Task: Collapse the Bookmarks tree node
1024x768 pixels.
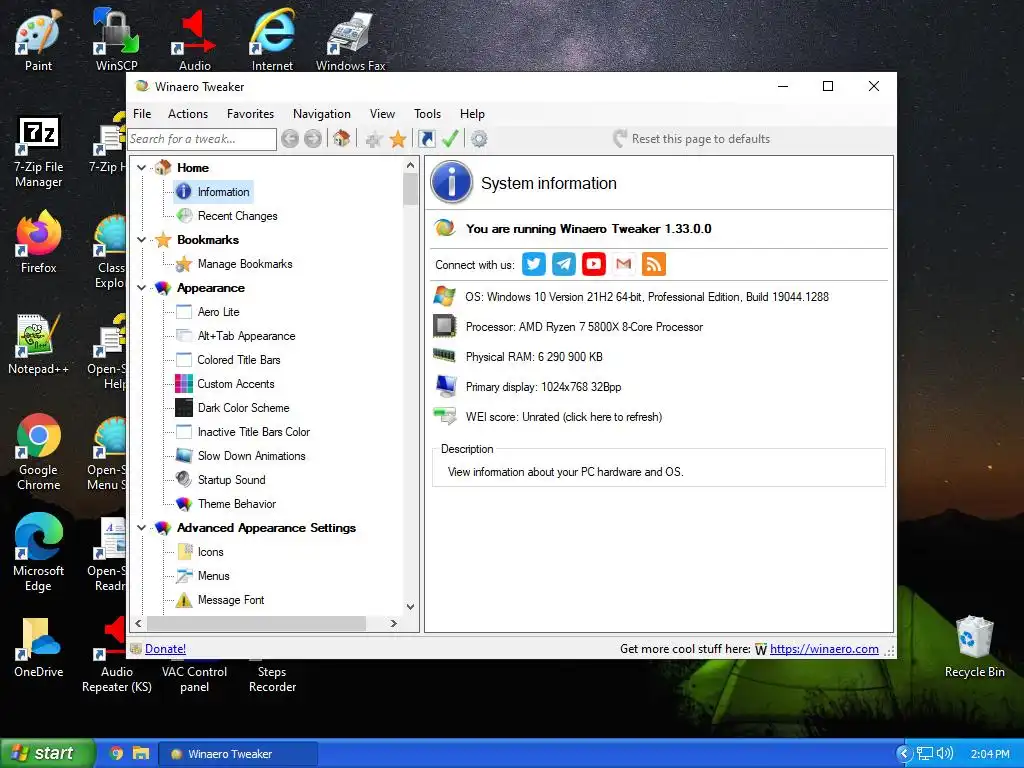Action: coord(141,240)
